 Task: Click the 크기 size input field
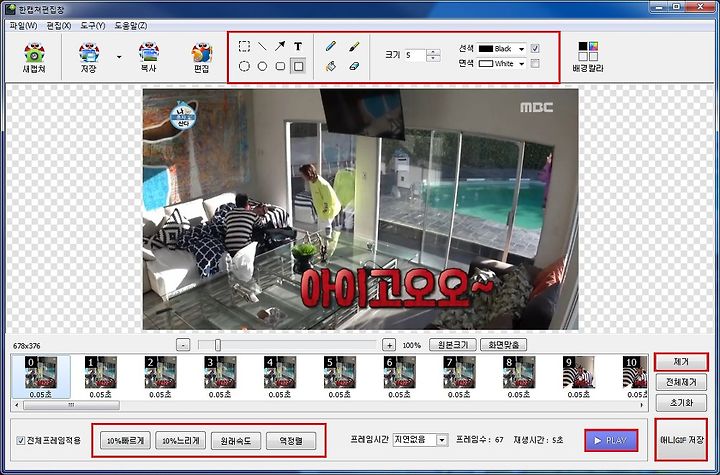415,55
